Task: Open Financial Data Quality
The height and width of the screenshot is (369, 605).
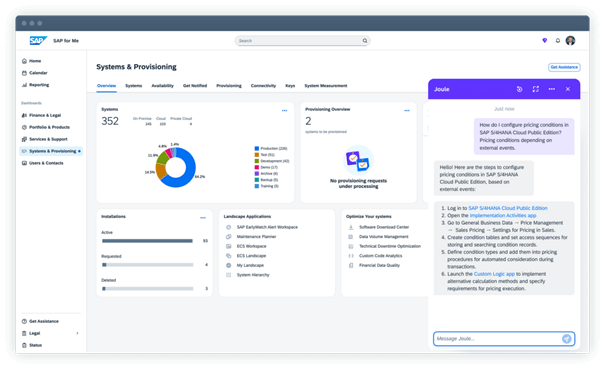Action: click(x=379, y=266)
